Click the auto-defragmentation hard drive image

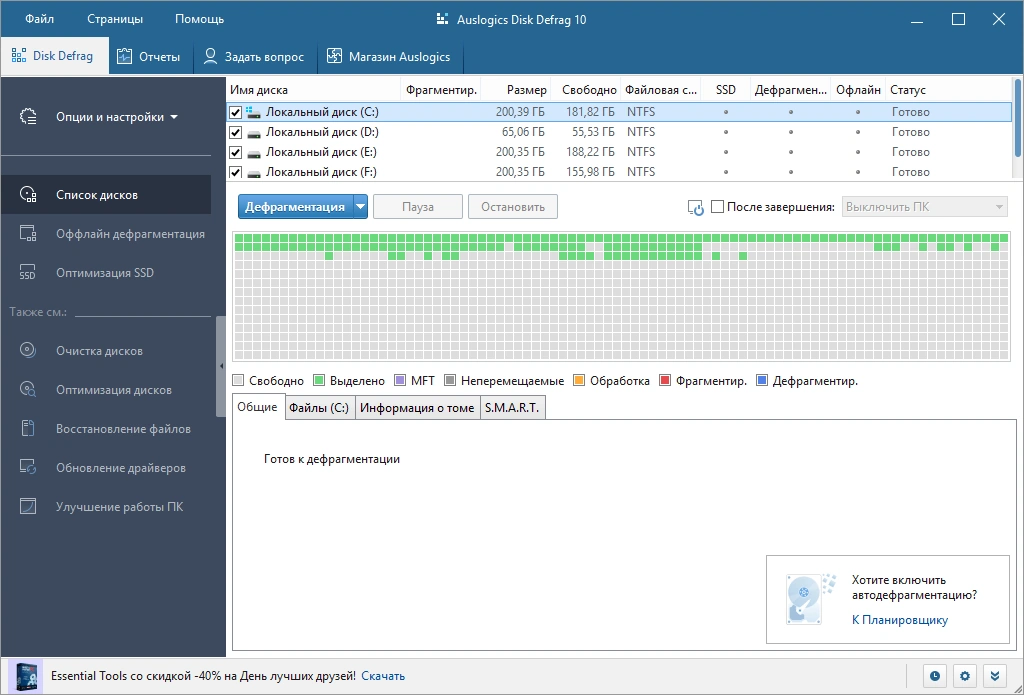810,600
